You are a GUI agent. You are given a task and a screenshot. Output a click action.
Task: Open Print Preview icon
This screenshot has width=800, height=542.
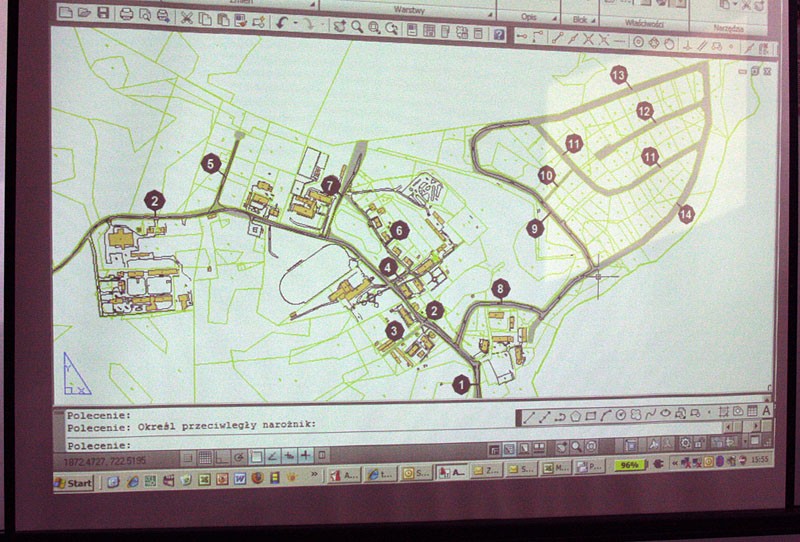[145, 14]
